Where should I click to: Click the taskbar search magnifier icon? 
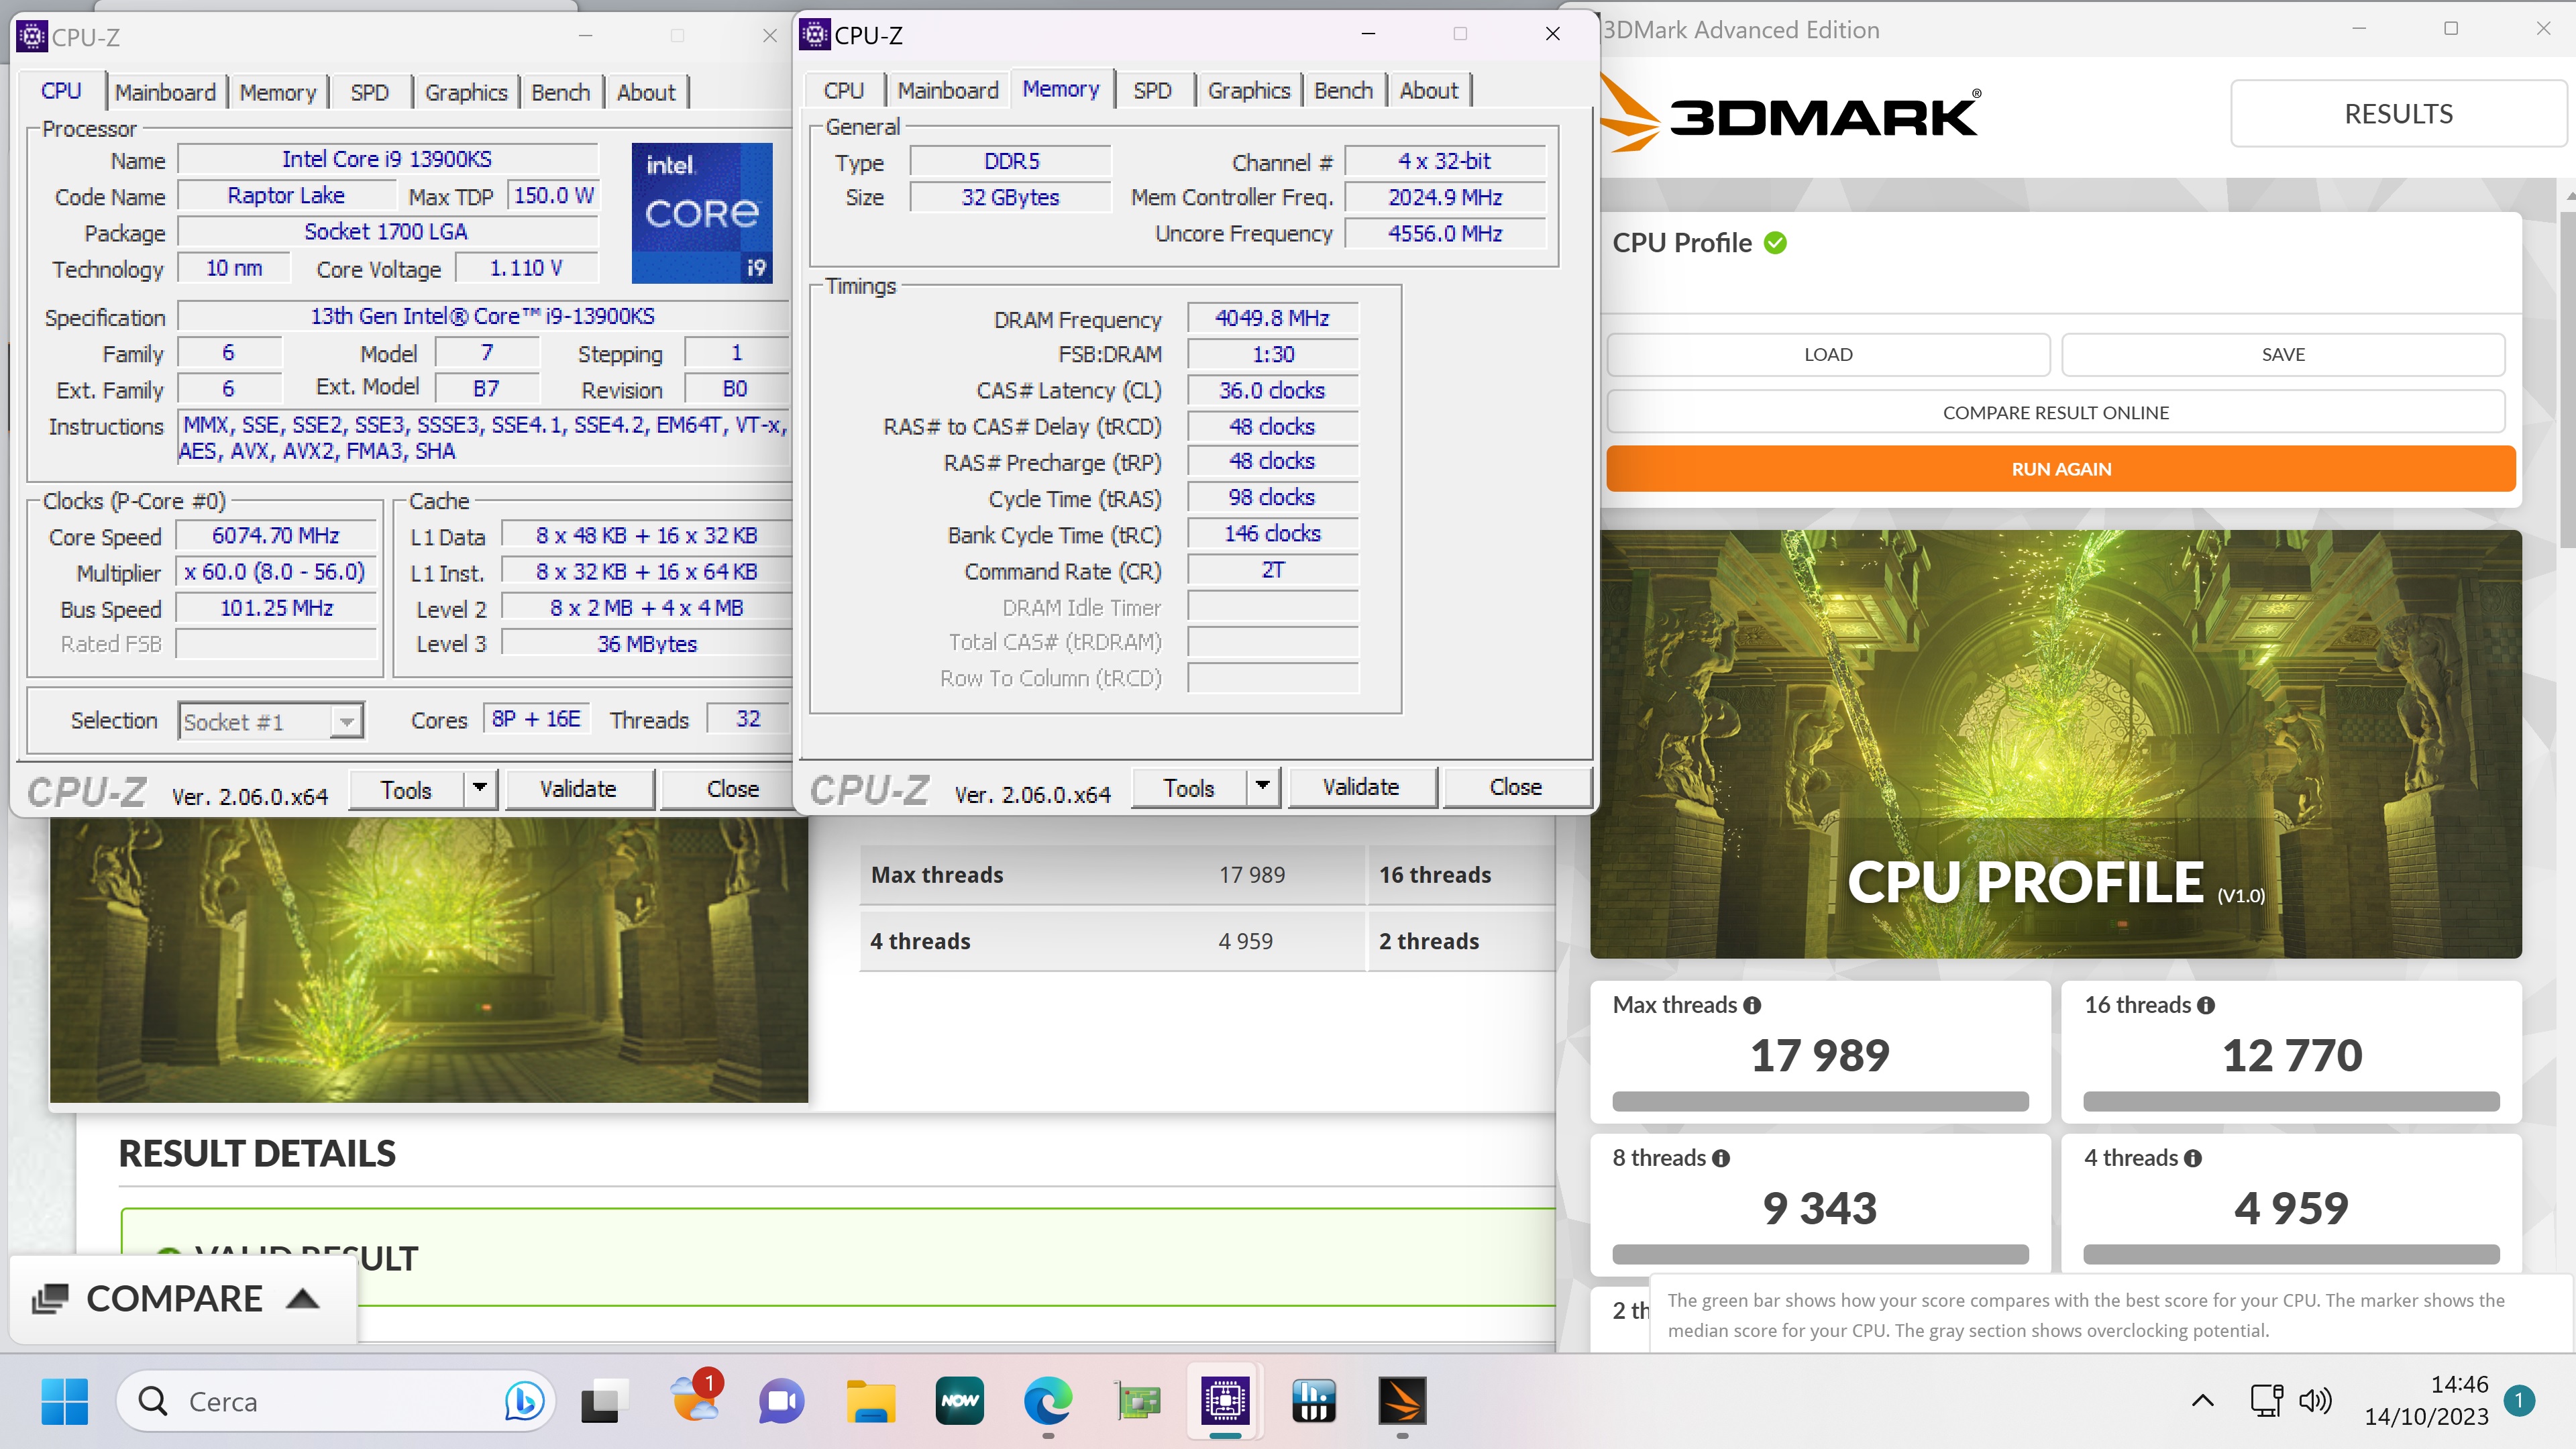coord(153,1401)
